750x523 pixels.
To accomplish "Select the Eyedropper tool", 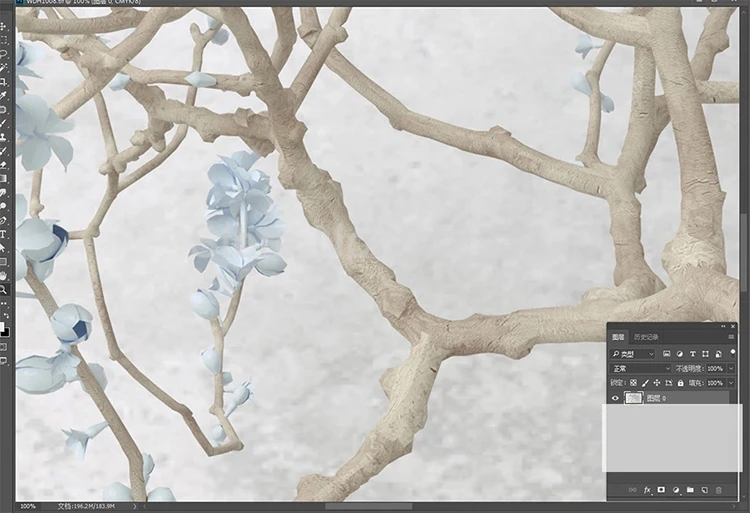I will [3, 96].
